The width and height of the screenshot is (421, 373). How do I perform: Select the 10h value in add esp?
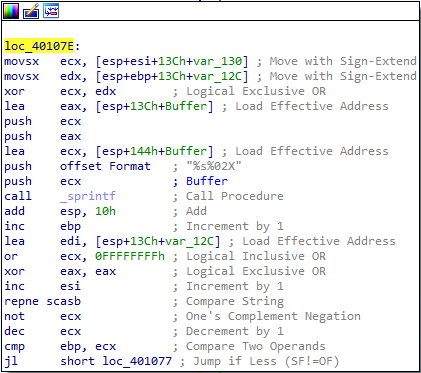coord(105,211)
